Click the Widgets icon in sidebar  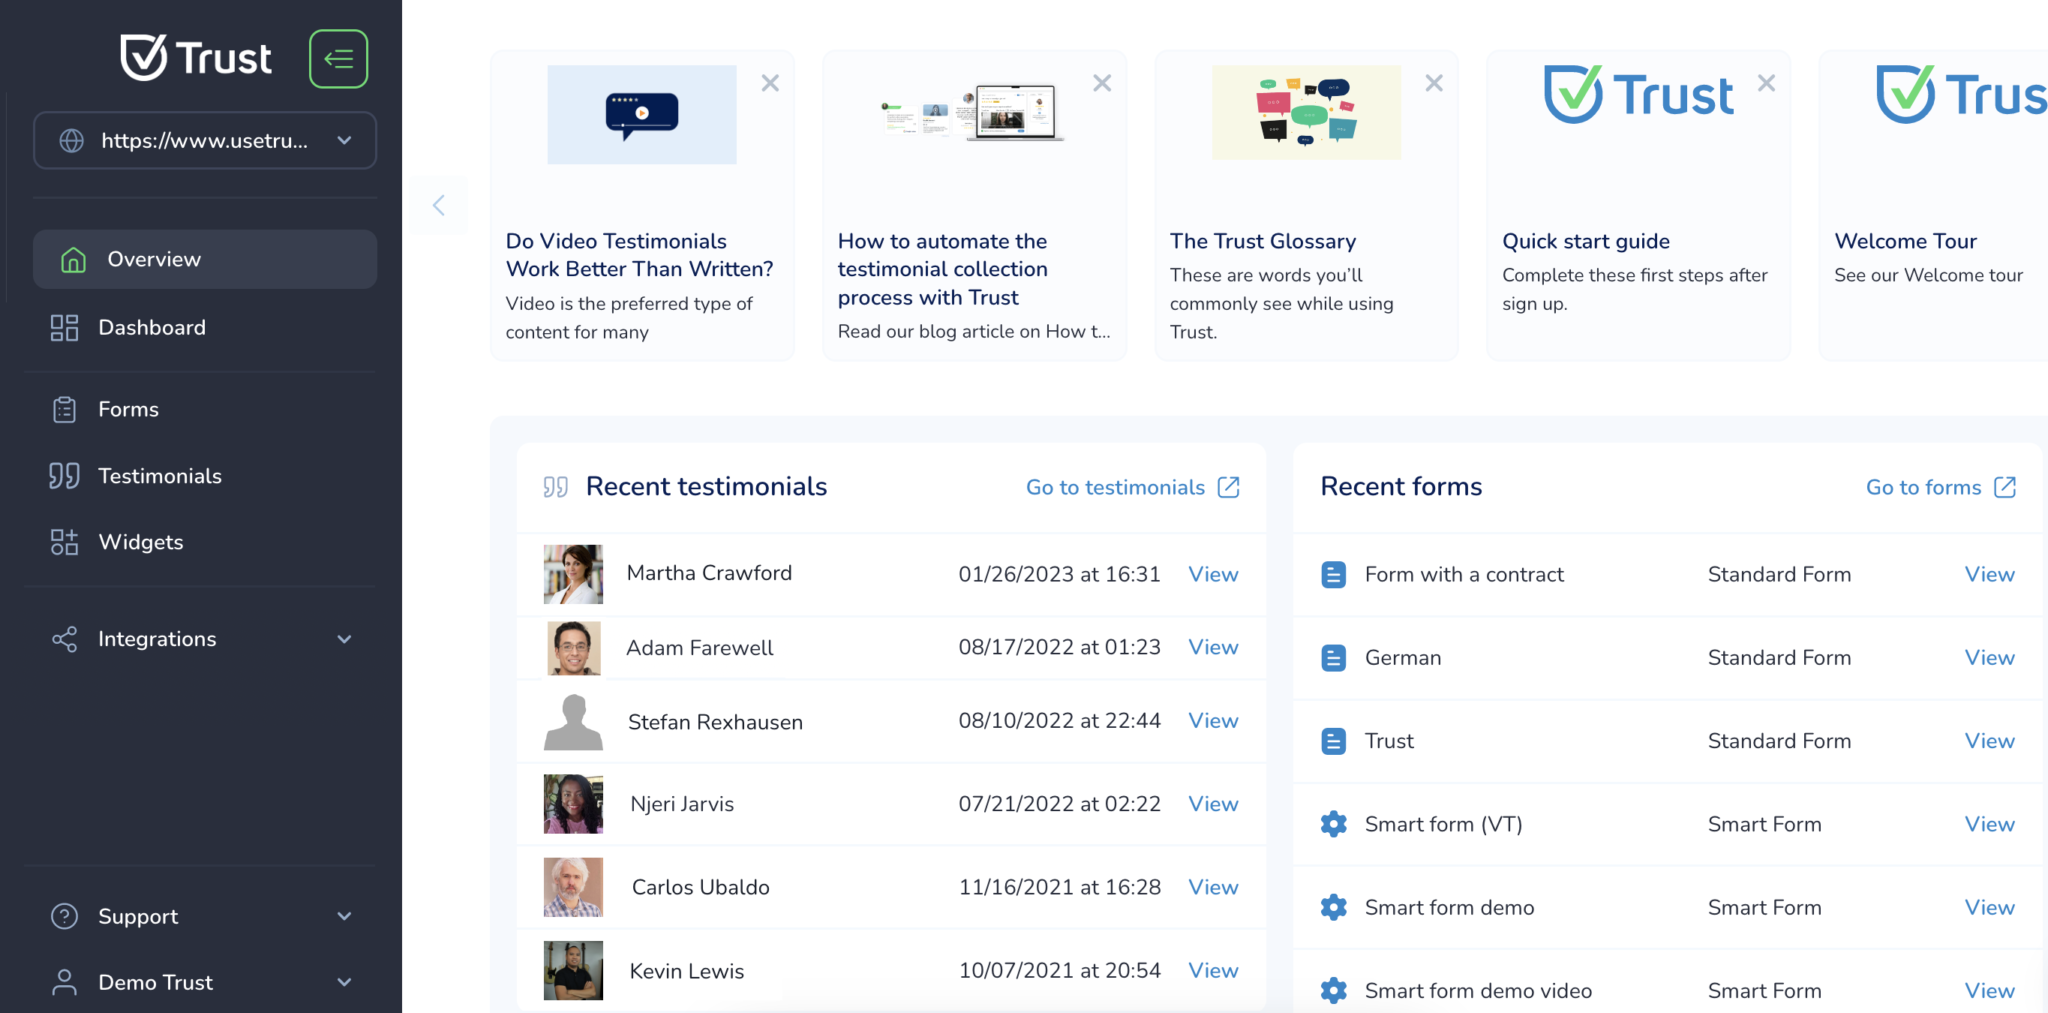point(64,542)
